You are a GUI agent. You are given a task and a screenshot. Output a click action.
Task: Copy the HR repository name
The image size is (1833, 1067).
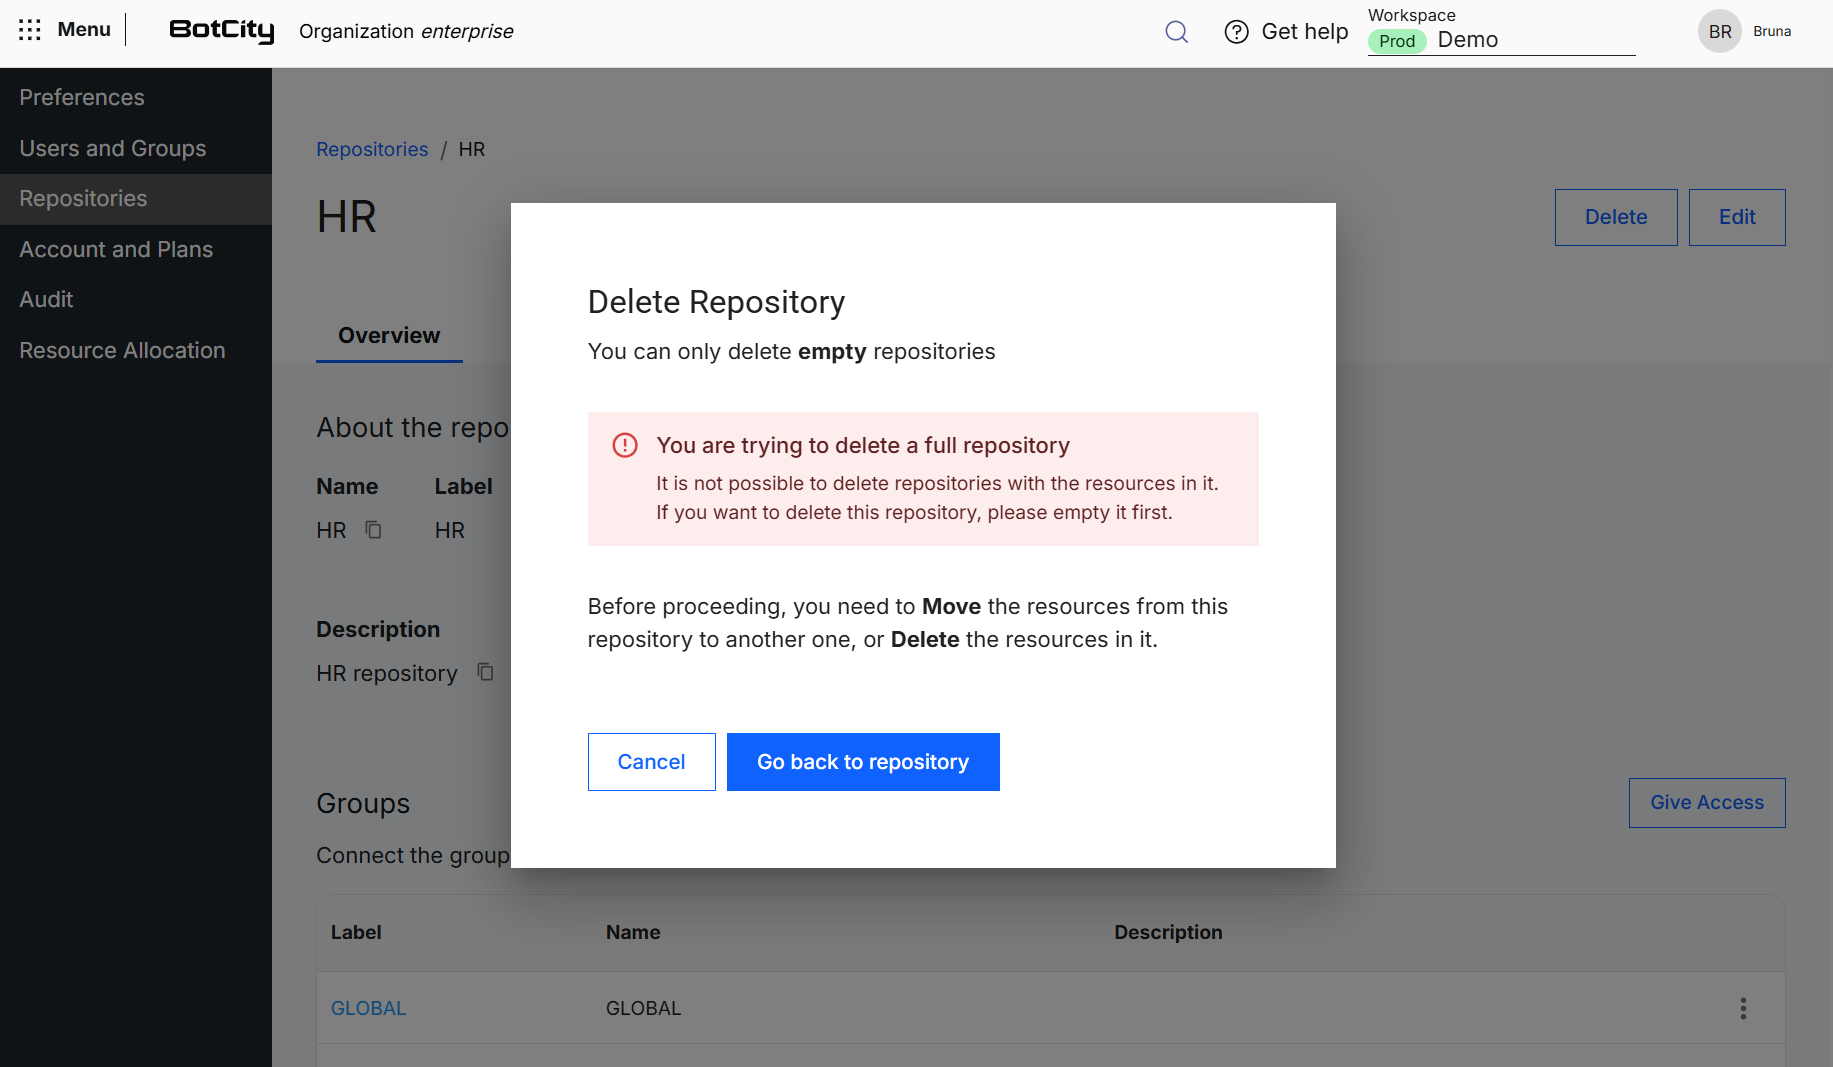(x=373, y=530)
